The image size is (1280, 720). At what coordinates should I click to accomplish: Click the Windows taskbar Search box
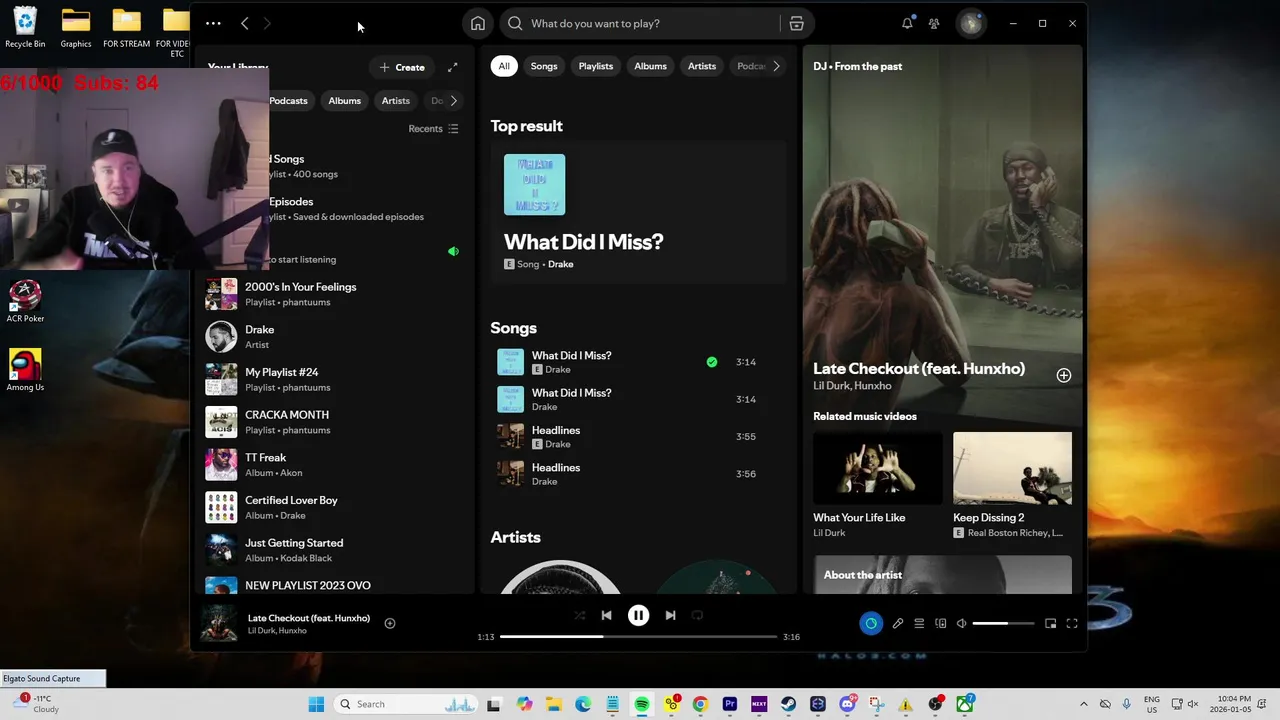pos(407,704)
